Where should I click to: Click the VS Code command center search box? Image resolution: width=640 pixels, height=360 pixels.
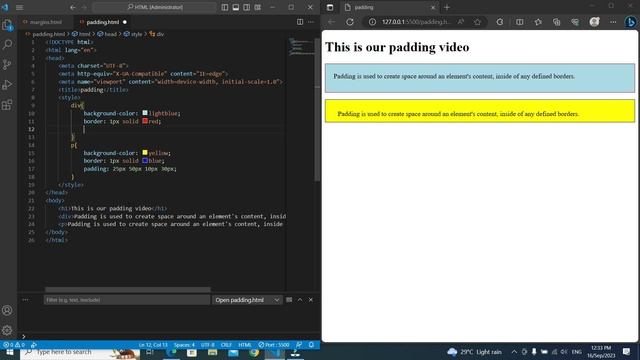point(154,7)
